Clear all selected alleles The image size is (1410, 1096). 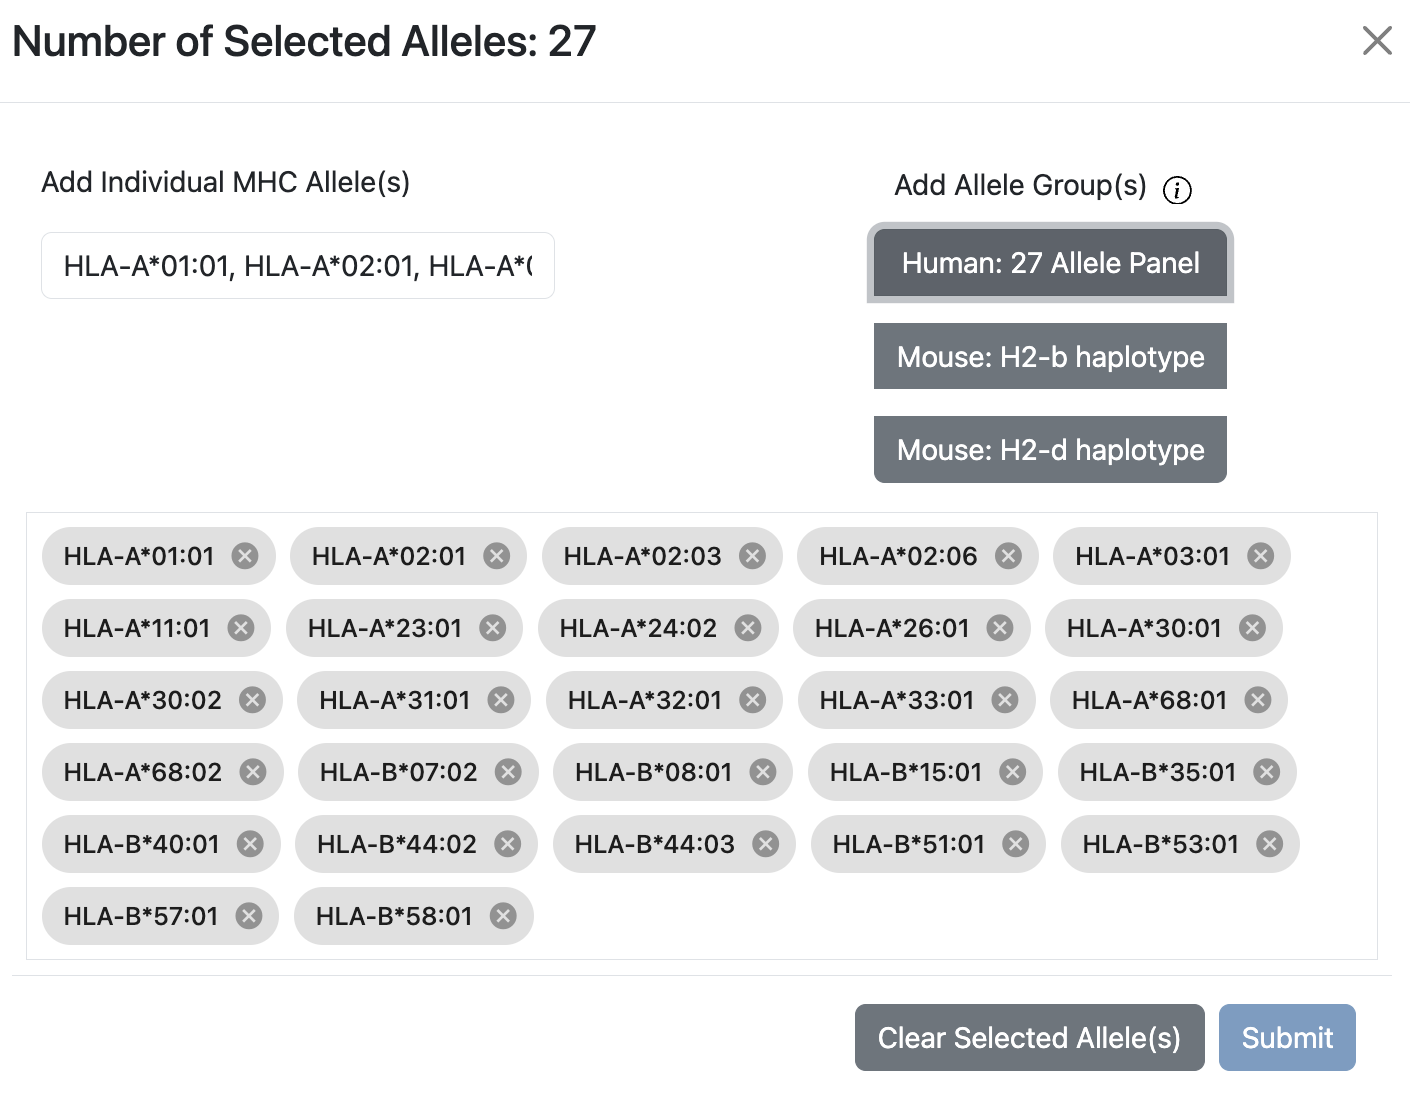pos(1029,1037)
